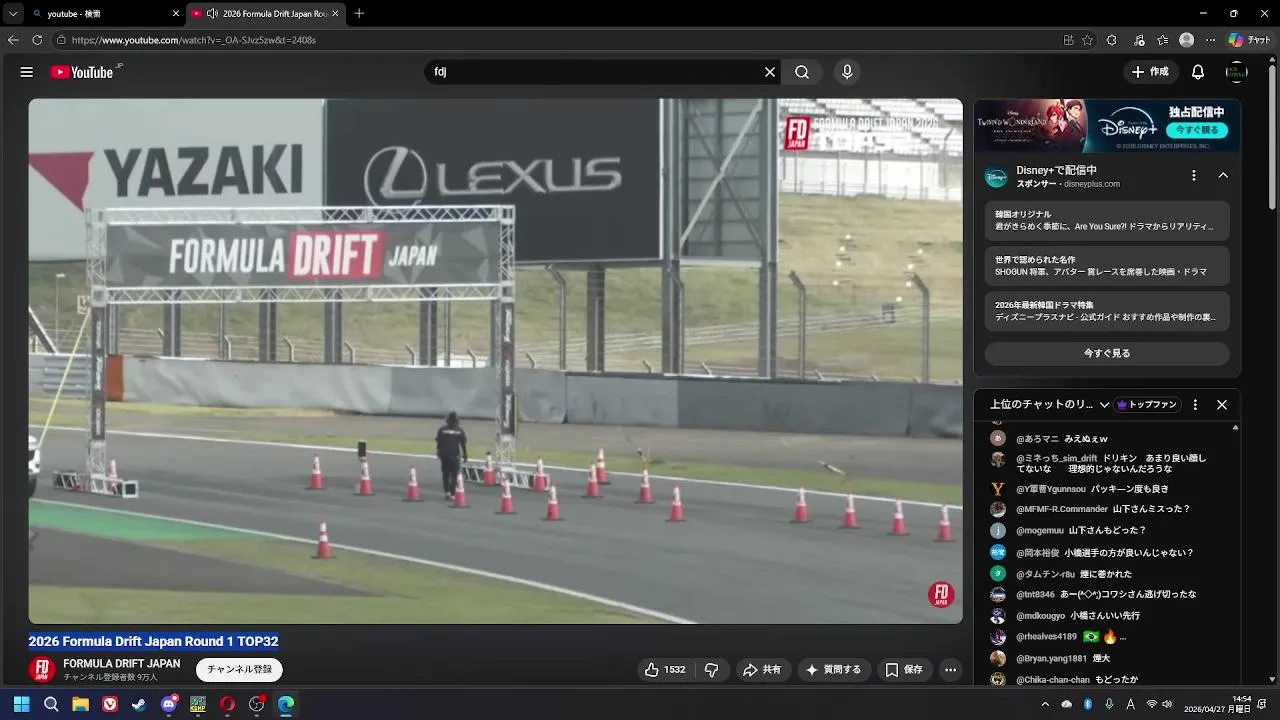Open Disney+ ad banner image
The height and width of the screenshot is (720, 1280).
[1107, 125]
